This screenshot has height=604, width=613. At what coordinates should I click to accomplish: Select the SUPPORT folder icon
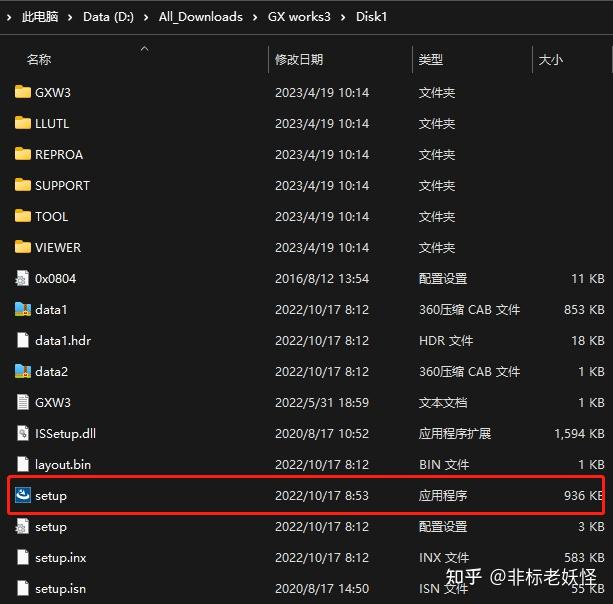[x=23, y=185]
